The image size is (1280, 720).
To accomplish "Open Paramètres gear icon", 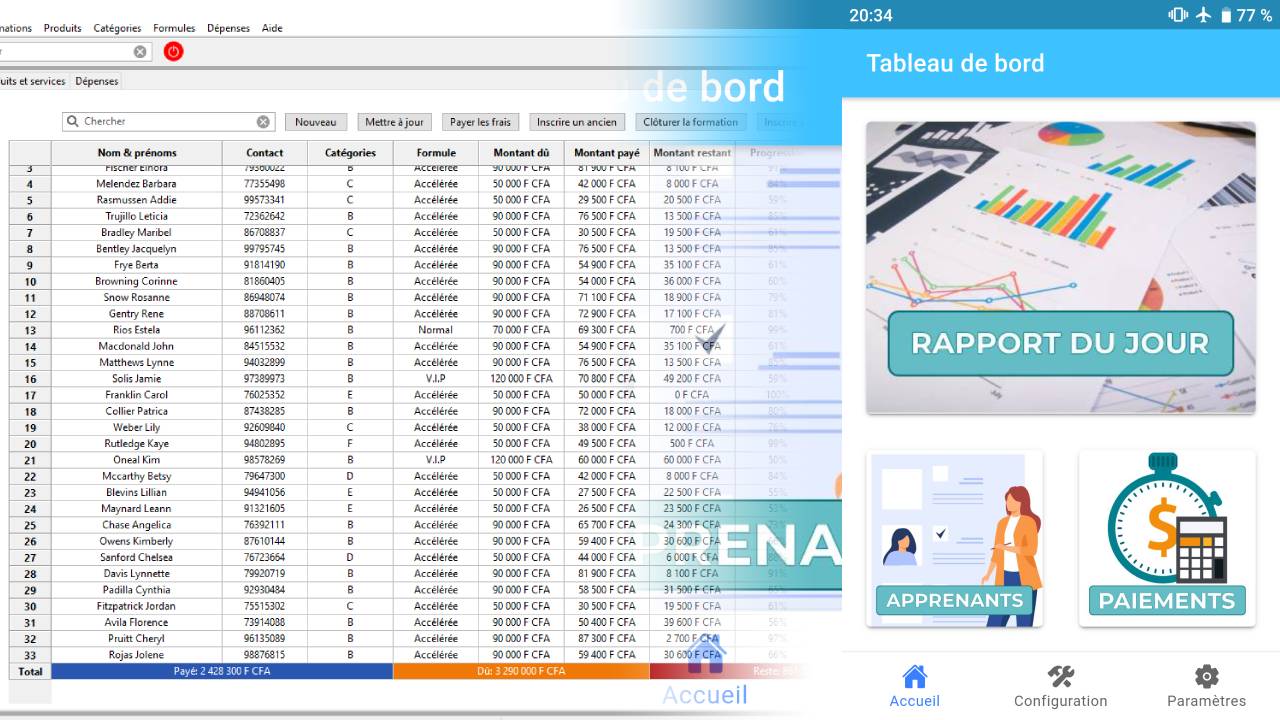I will (1206, 678).
